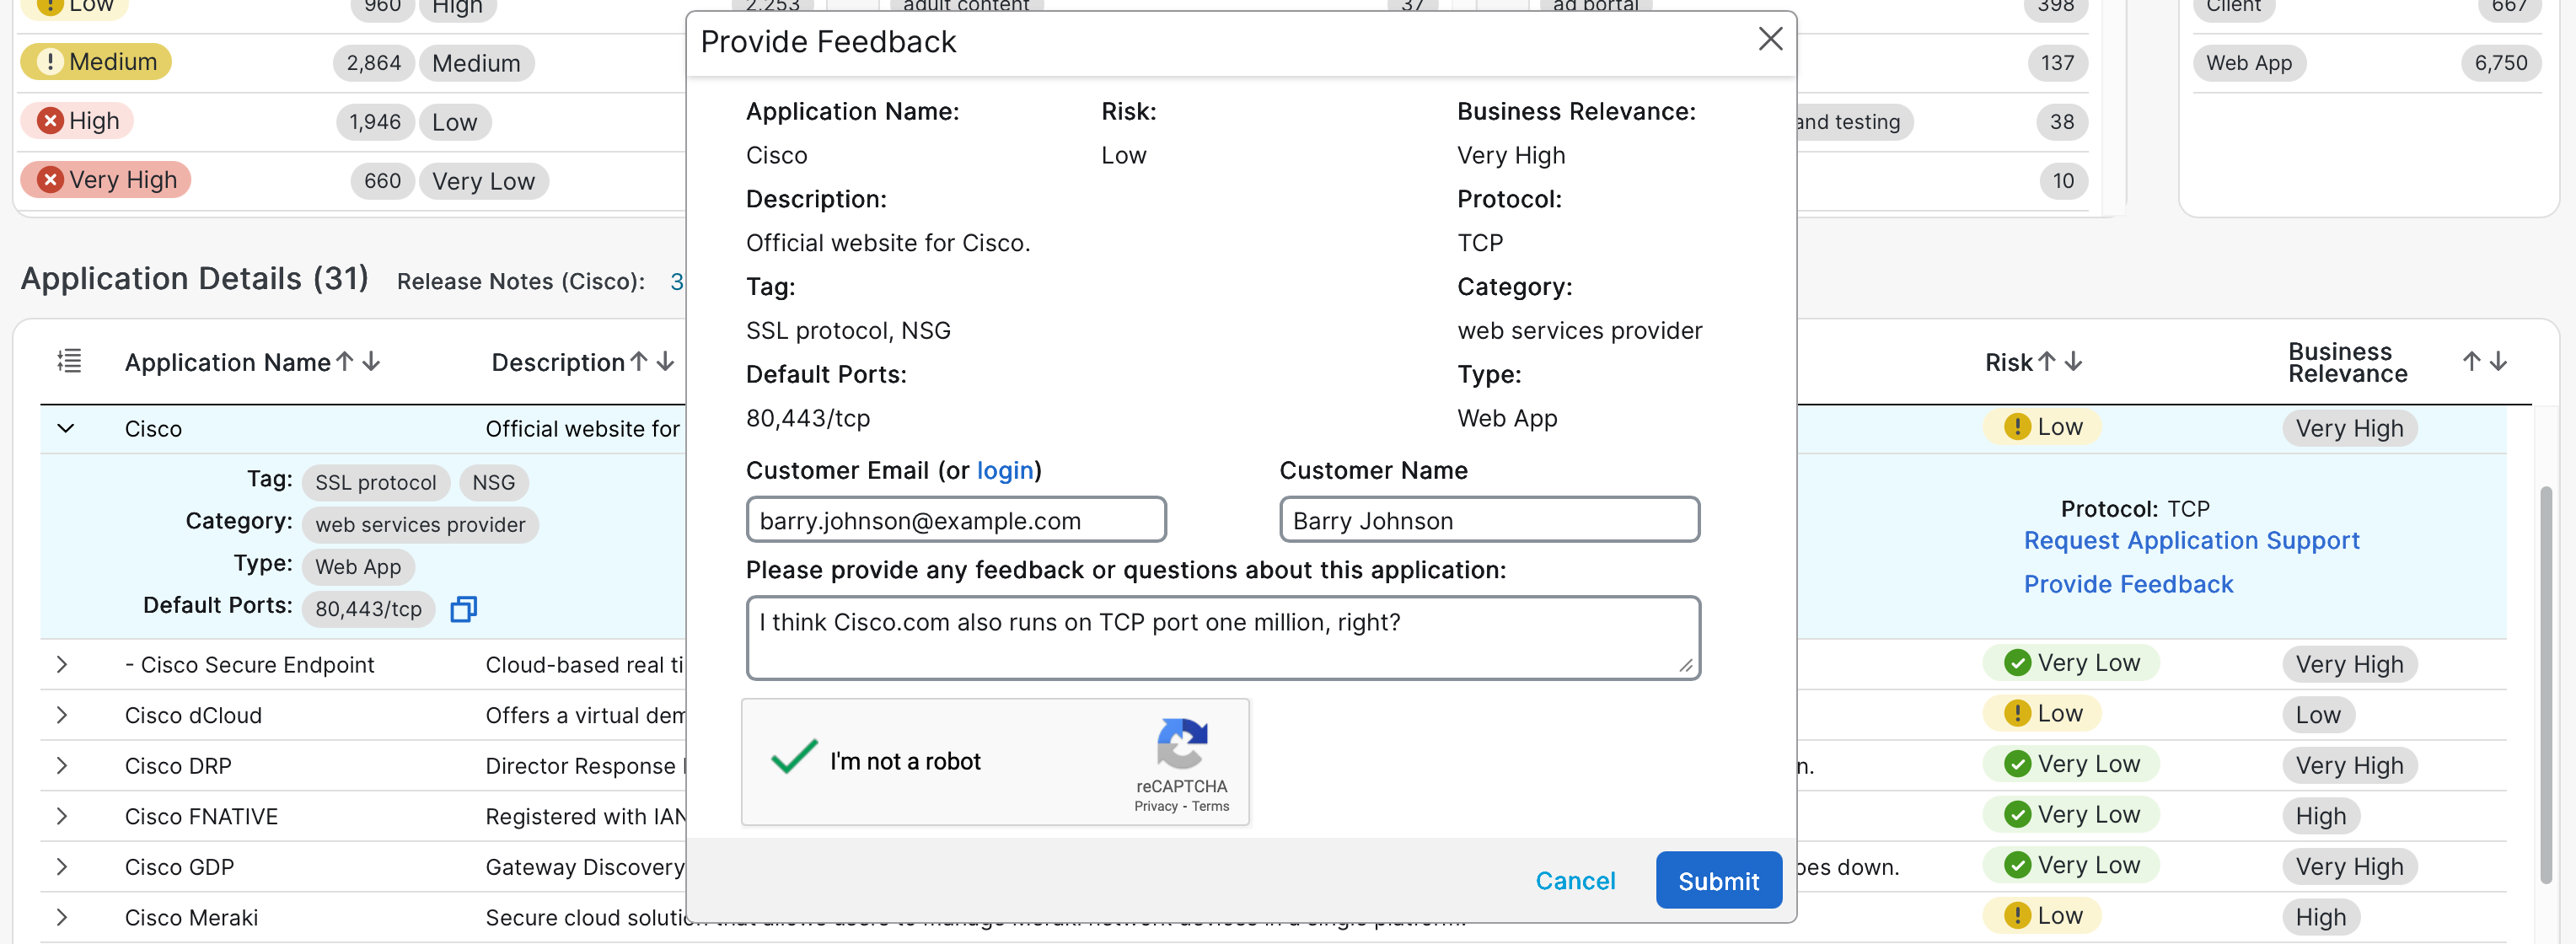The height and width of the screenshot is (944, 2576).
Task: Open the Request Application Support link
Action: coord(2191,540)
